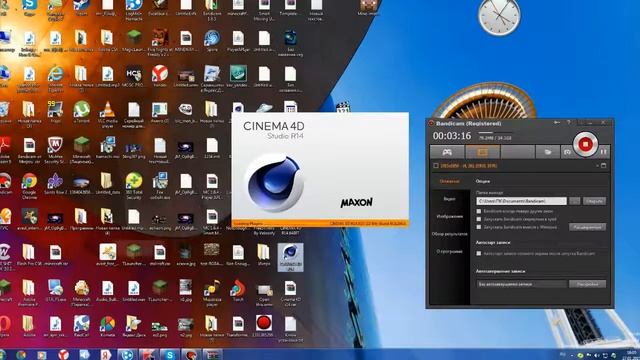
Task: Select the Saints Row desktop shortcut
Action: (x=55, y=184)
